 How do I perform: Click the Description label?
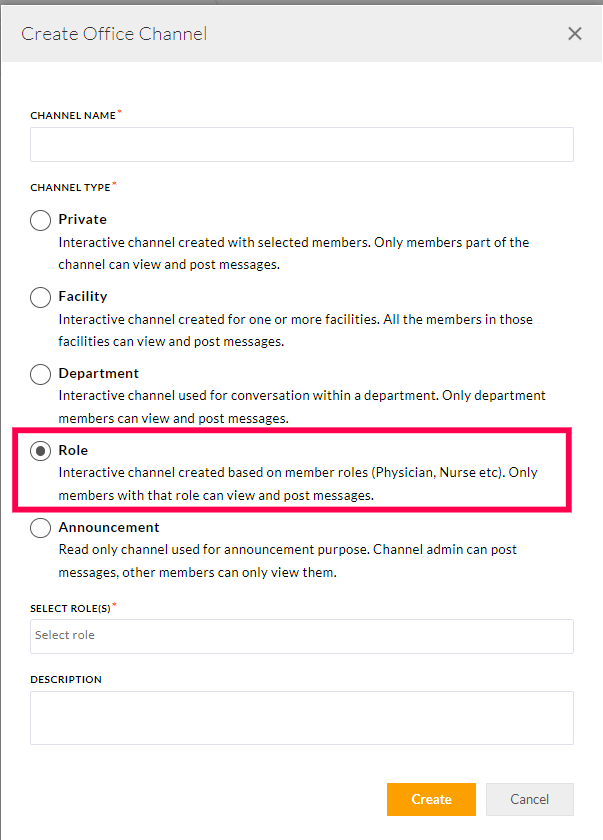click(66, 679)
